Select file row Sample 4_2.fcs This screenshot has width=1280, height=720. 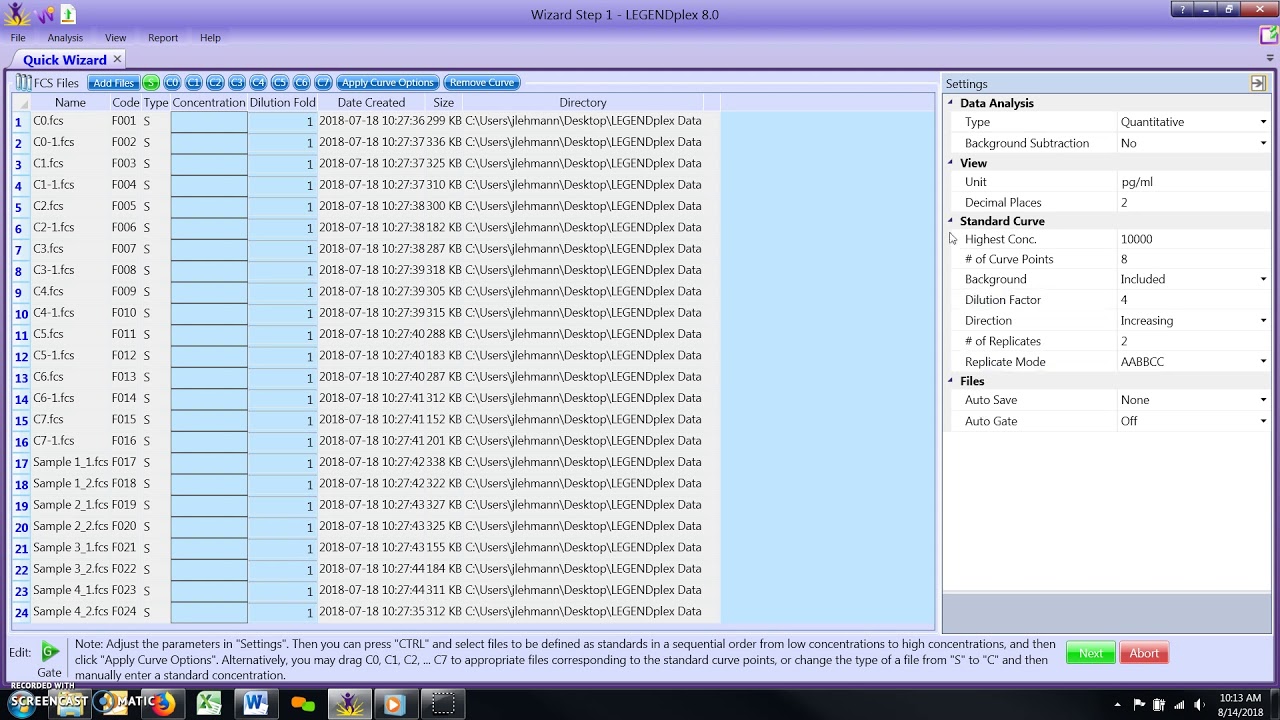point(366,612)
